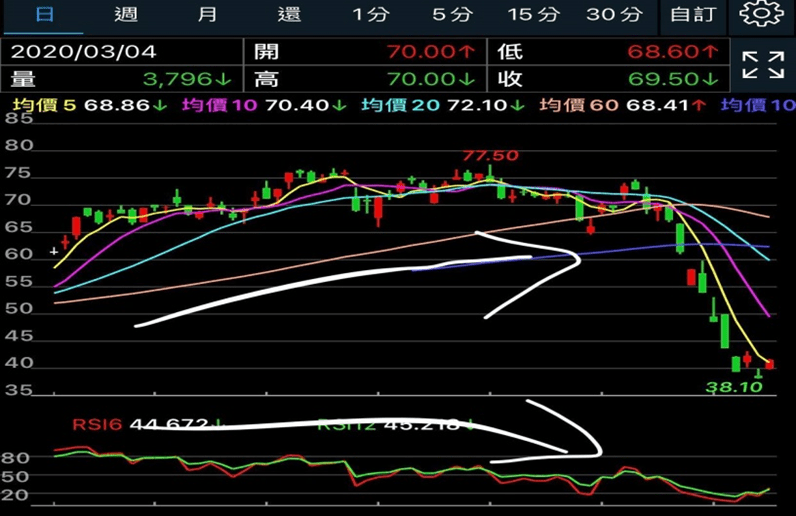This screenshot has height=516, width=796.
Task: Click the RSI6 indicator label
Action: [97, 424]
